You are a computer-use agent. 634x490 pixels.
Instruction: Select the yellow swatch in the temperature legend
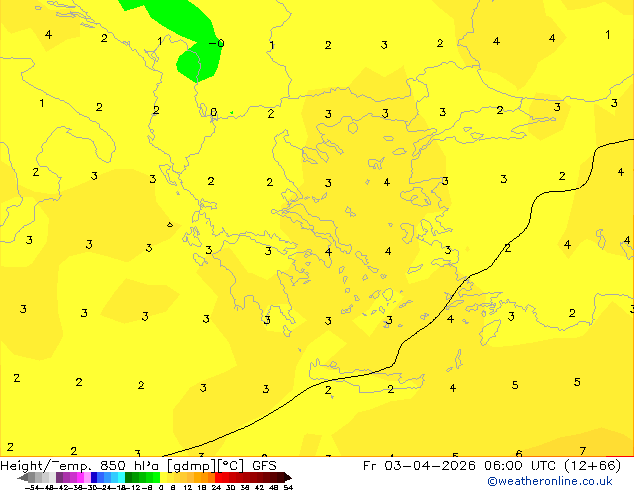[x=163, y=478]
